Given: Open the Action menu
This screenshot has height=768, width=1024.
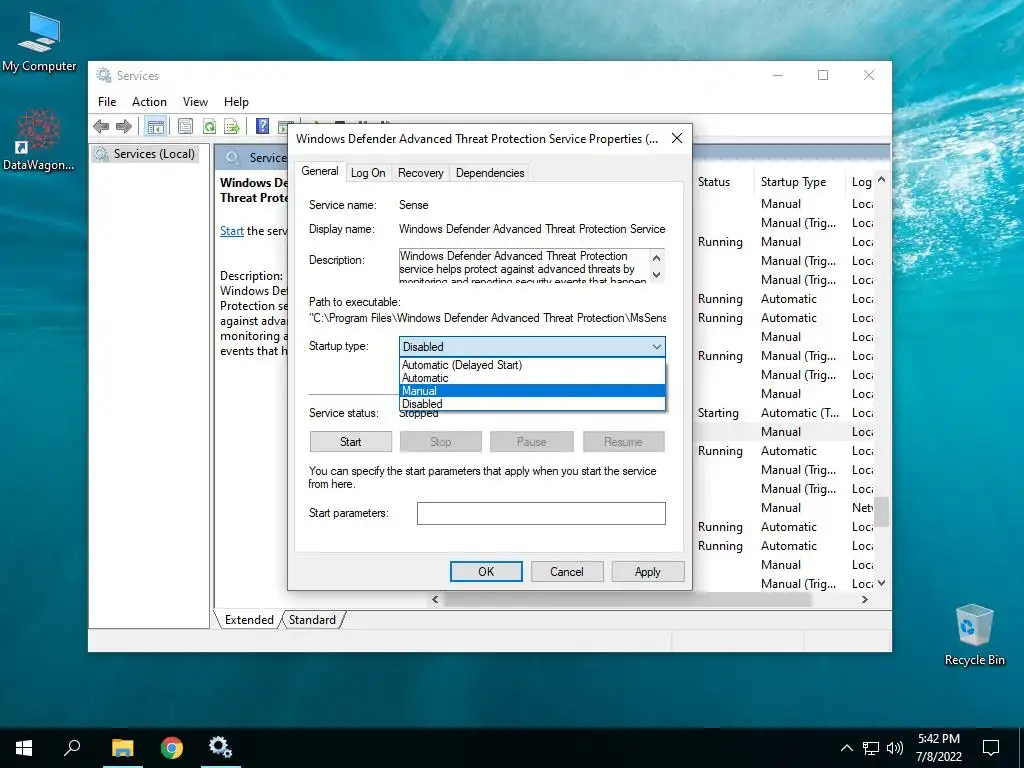Looking at the screenshot, I should point(150,102).
